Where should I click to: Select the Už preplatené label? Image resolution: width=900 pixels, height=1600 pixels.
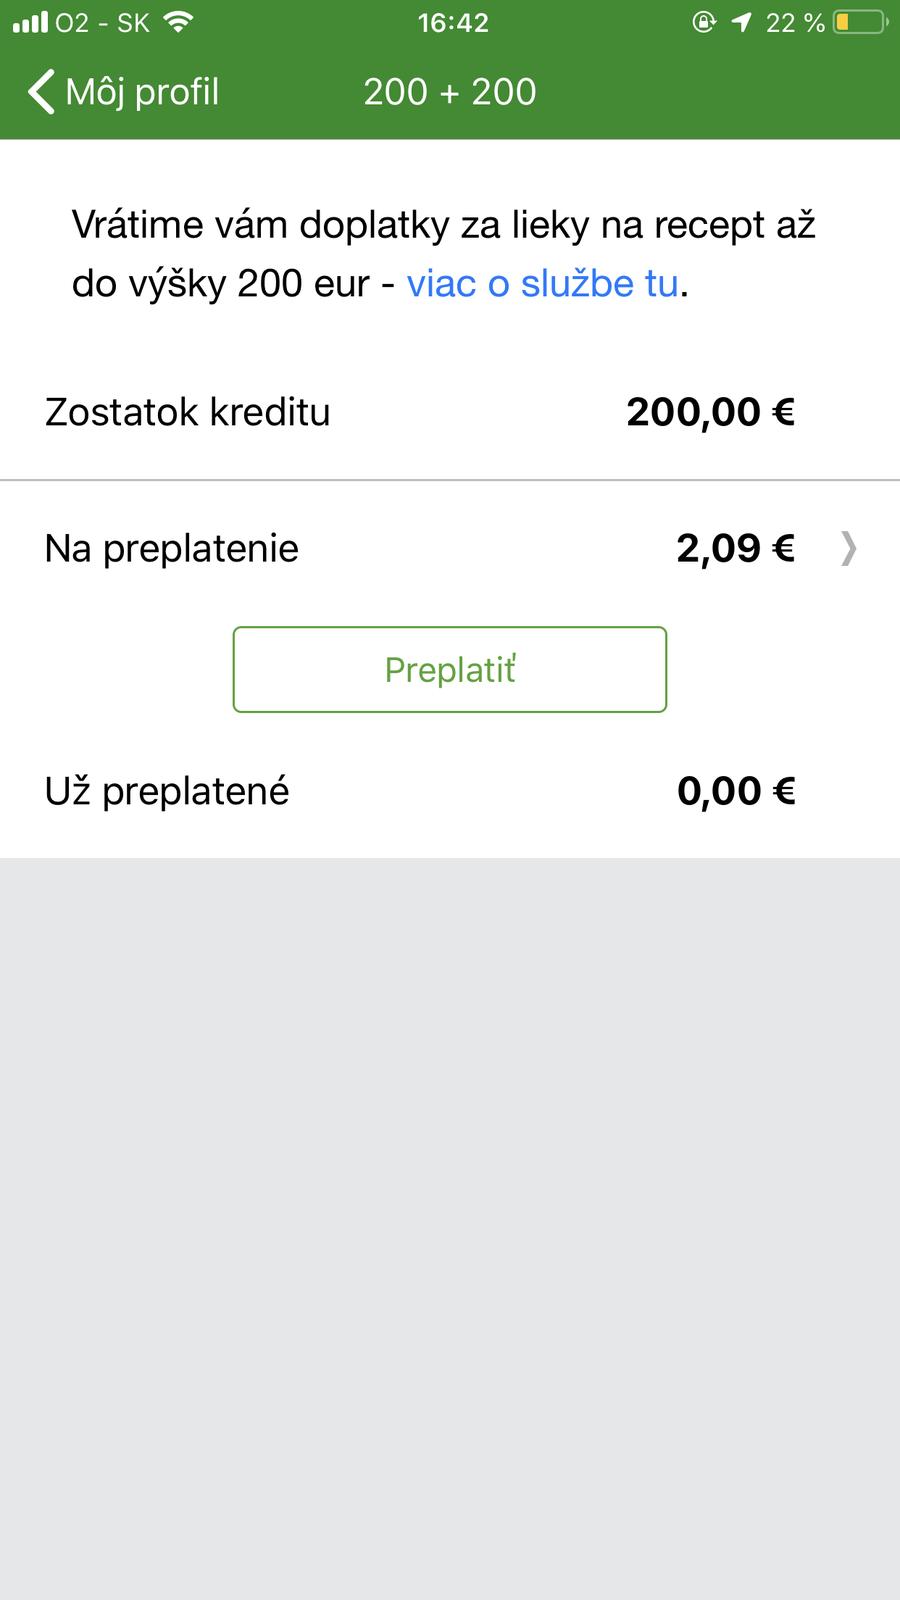[167, 791]
